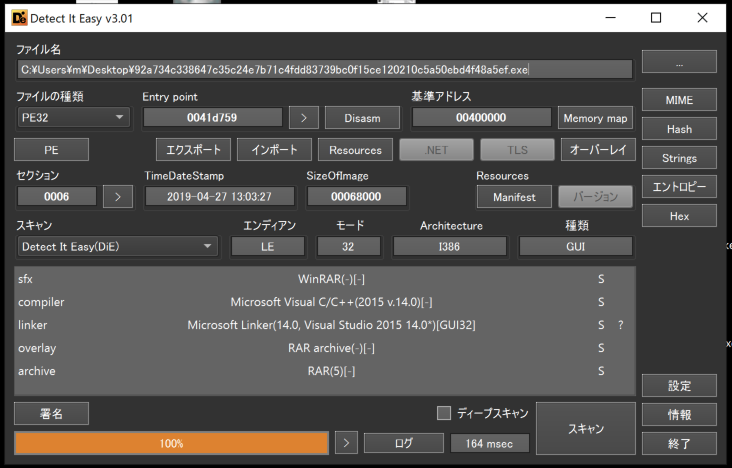This screenshot has height=468, width=732.
Task: Click the Detect It Easy title bar icon
Action: coord(19,18)
